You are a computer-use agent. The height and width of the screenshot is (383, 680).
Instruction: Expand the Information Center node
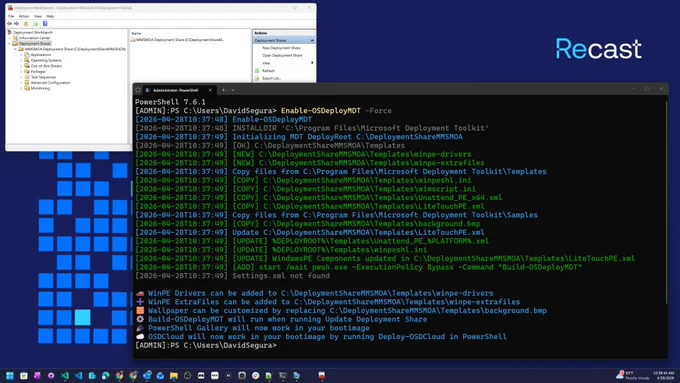pyautogui.click(x=10, y=38)
